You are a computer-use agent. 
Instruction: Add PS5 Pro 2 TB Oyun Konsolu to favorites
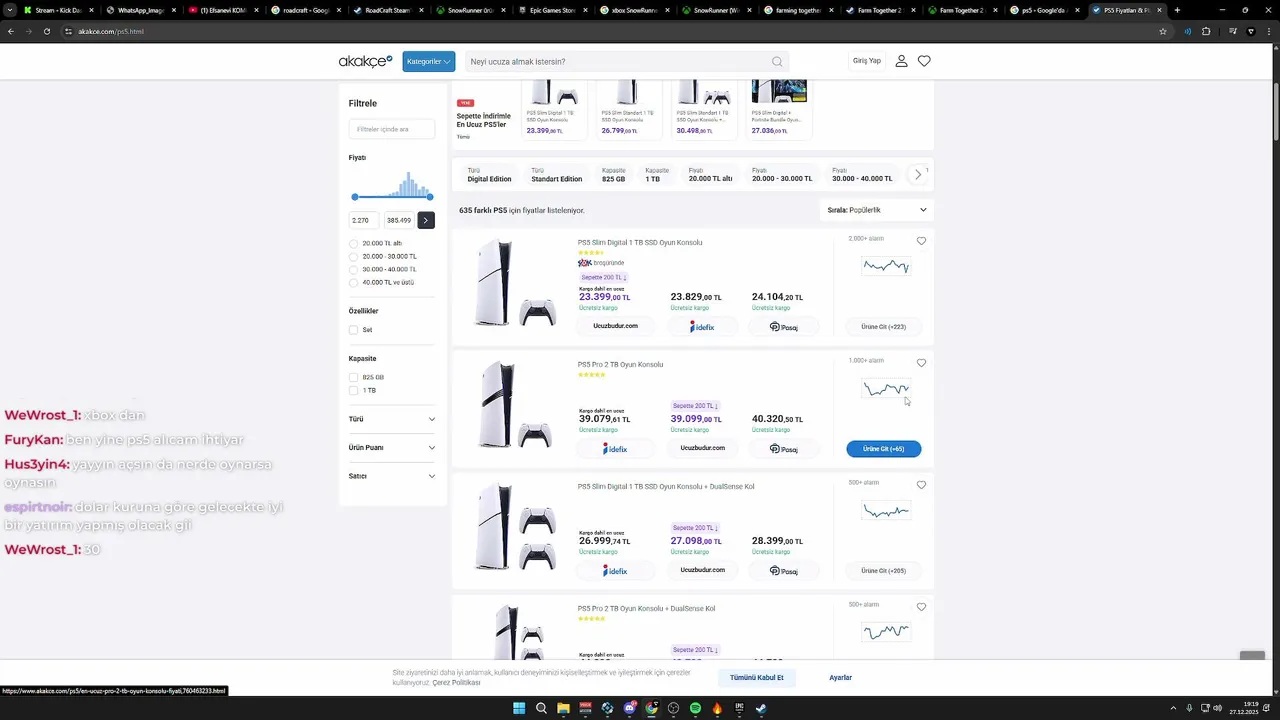click(x=921, y=363)
